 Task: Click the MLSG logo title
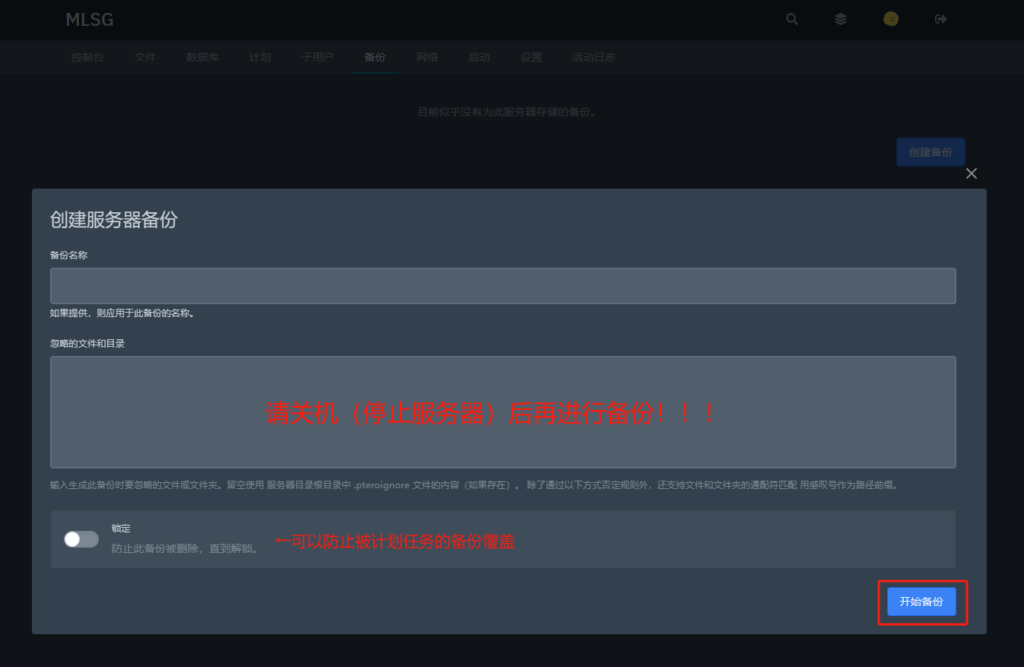click(90, 20)
